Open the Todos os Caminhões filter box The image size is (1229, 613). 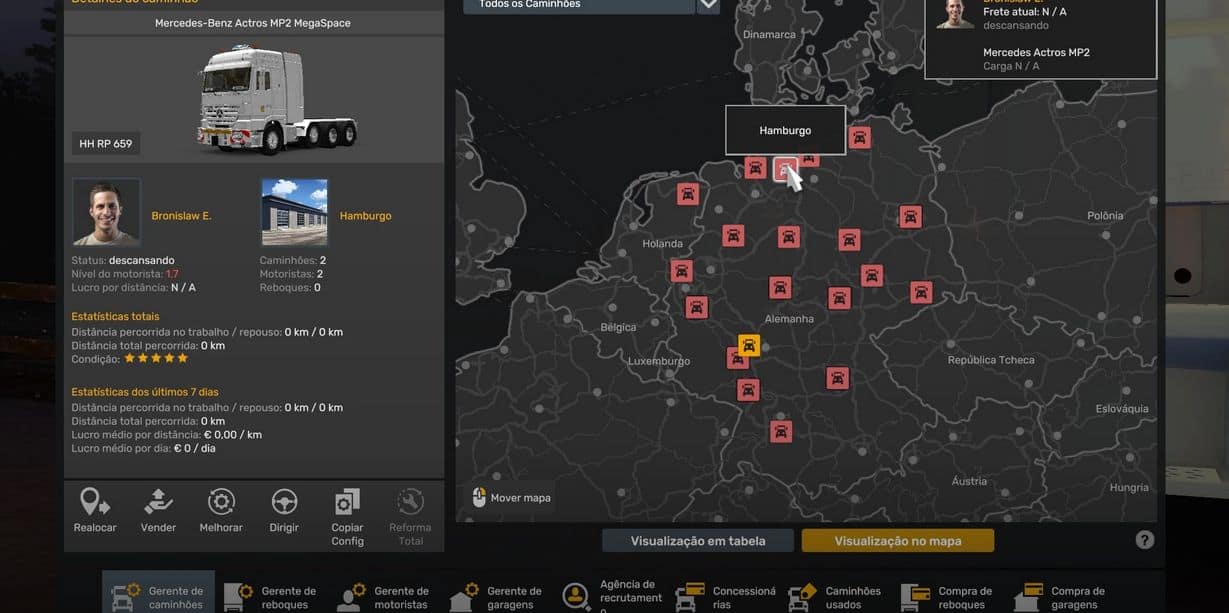[579, 5]
